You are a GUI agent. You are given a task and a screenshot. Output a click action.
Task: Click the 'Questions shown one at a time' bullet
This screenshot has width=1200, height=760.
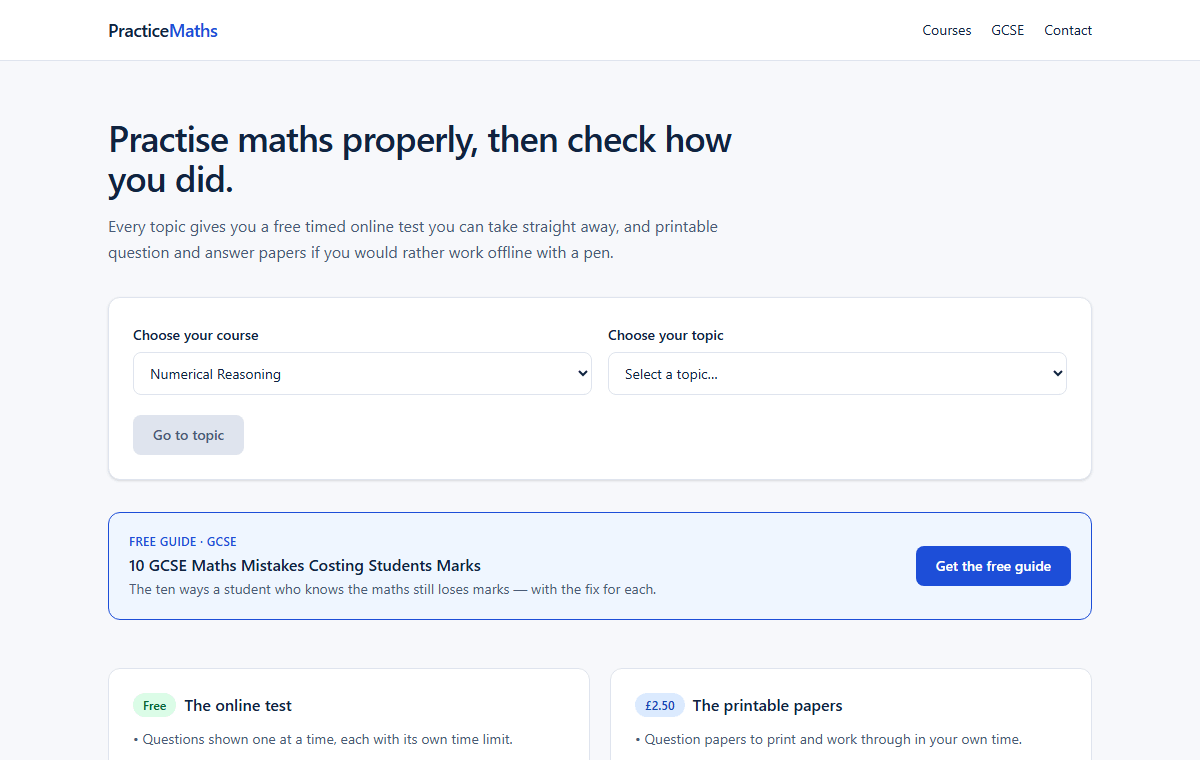pos(323,740)
